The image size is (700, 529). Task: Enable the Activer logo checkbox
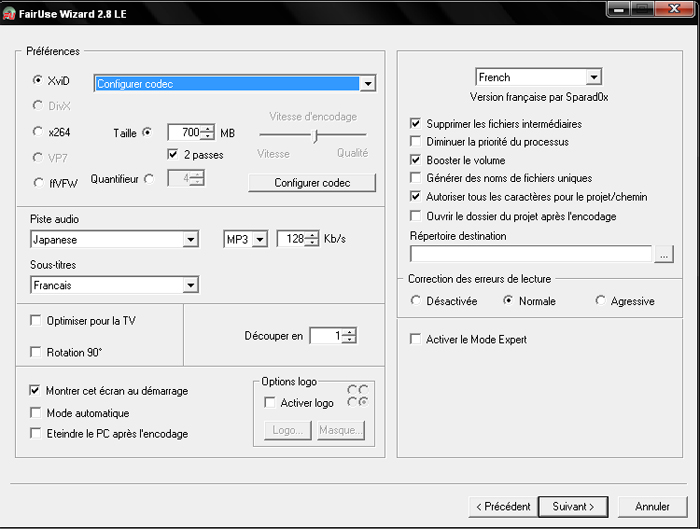[x=270, y=402]
